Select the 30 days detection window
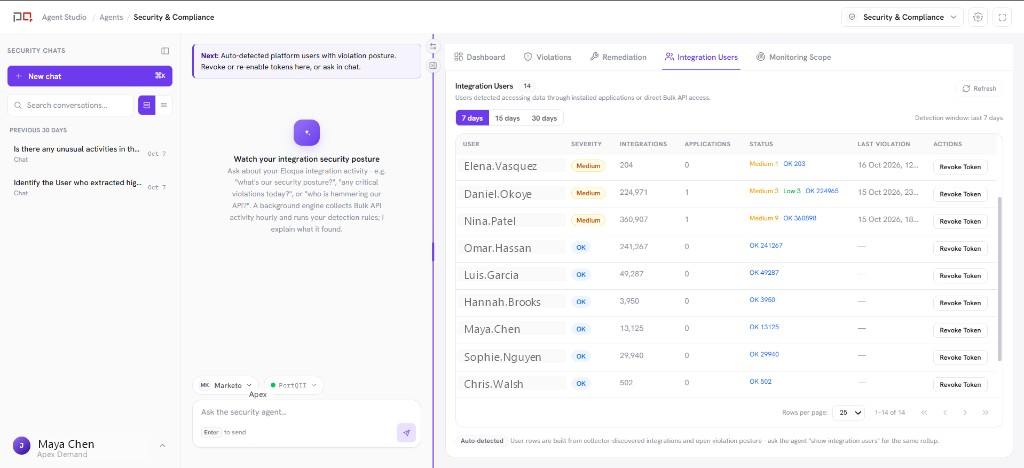The height and width of the screenshot is (468, 1024). [x=544, y=118]
